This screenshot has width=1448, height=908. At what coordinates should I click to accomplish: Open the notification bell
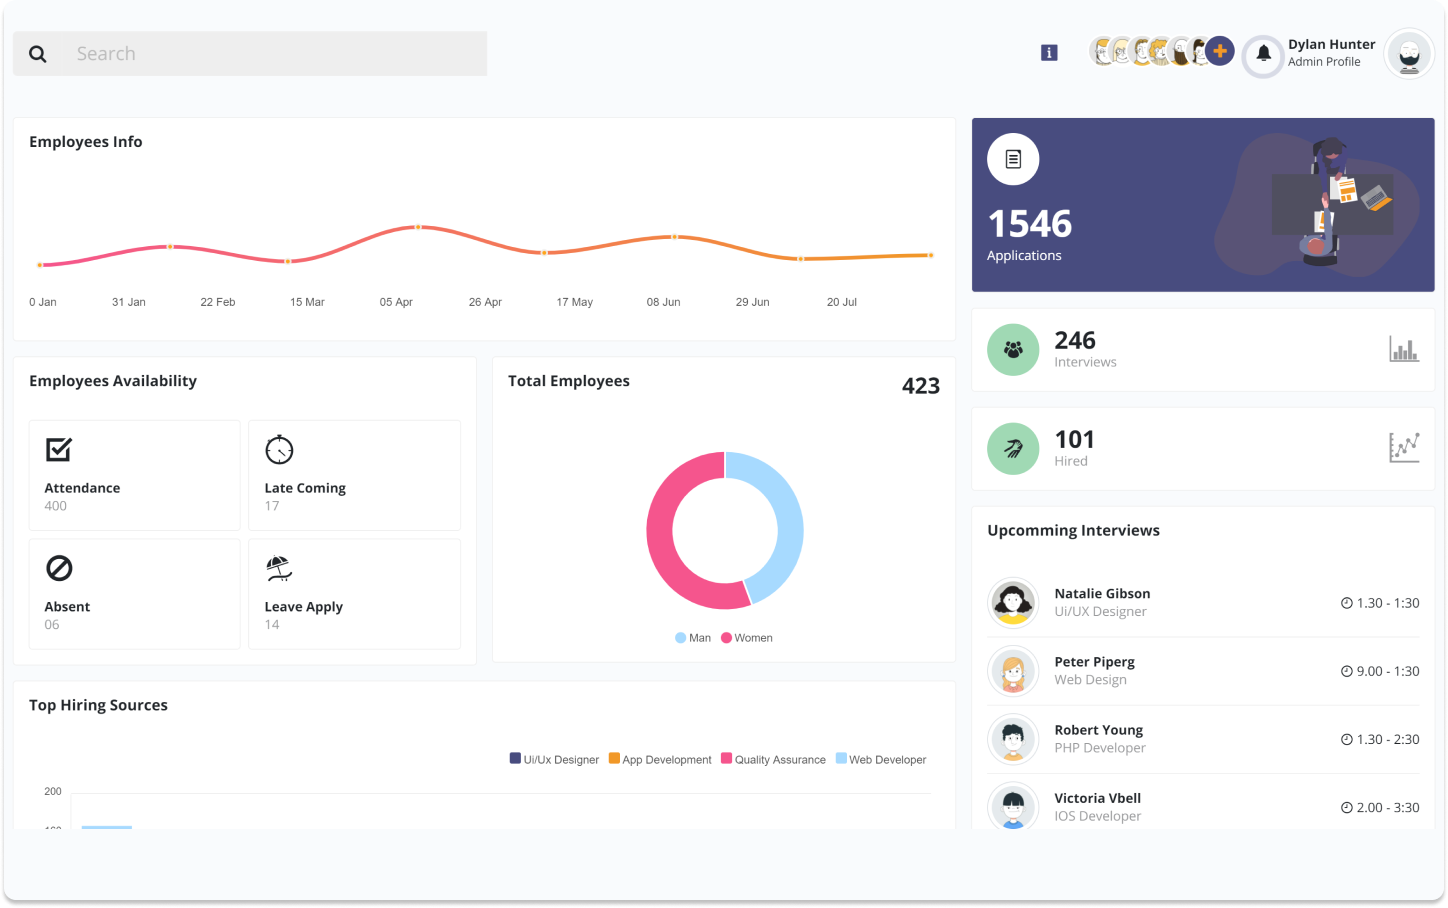1263,57
